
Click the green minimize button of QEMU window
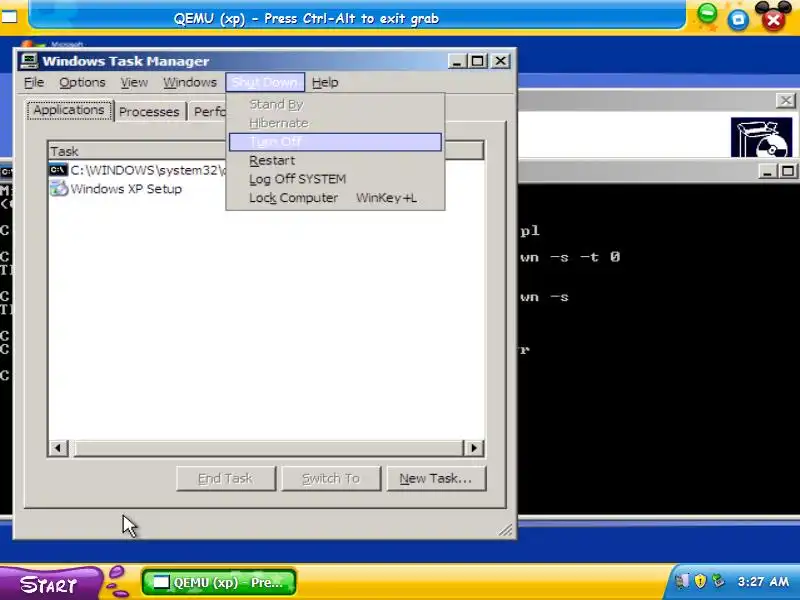coord(707,13)
